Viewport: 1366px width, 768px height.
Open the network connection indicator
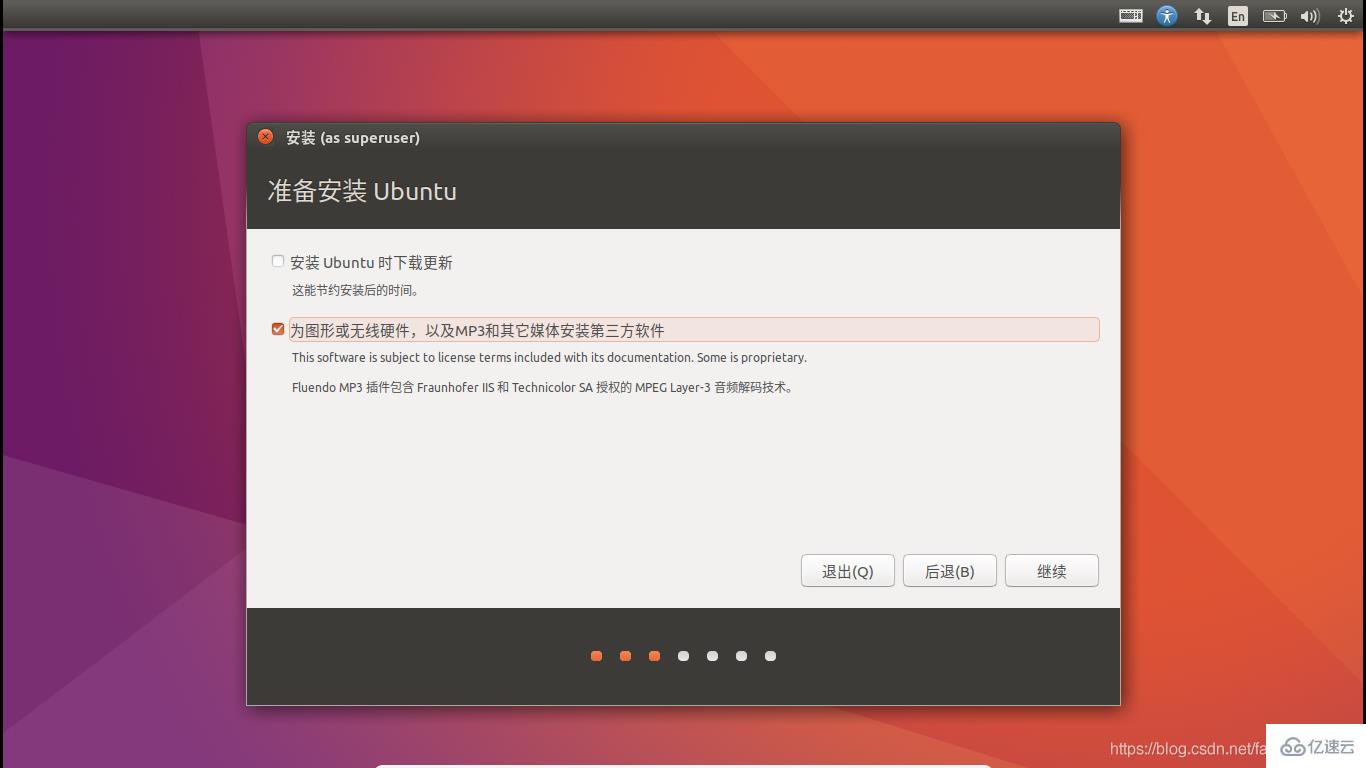point(1203,16)
